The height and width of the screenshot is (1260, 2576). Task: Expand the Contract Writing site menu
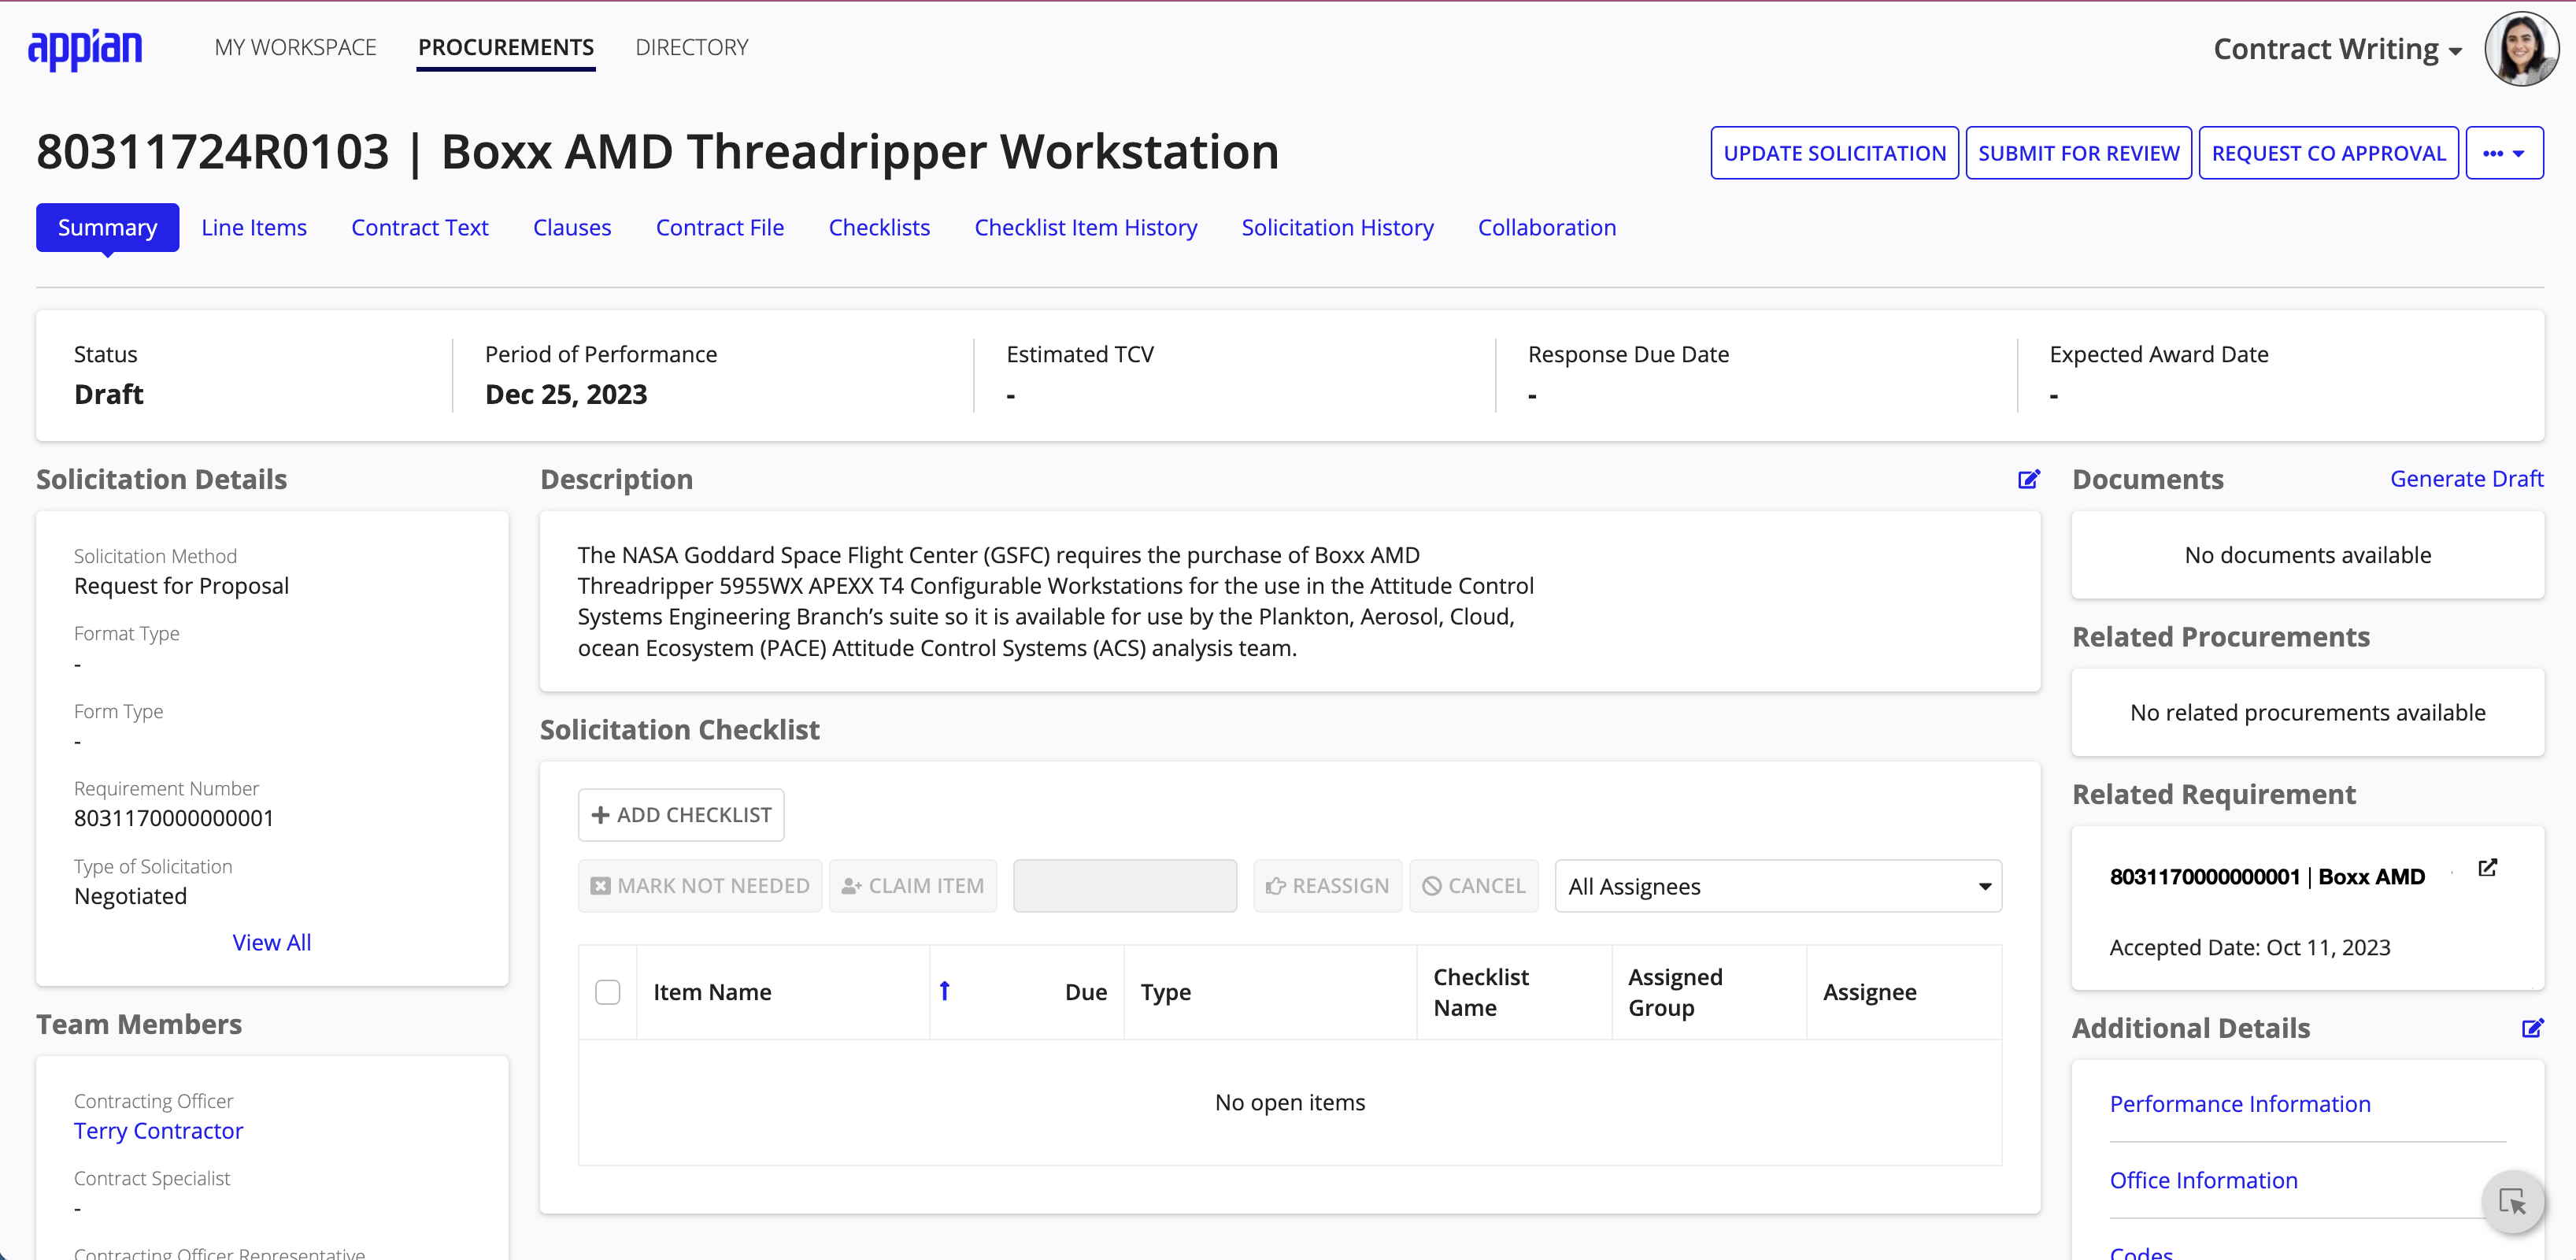tap(2337, 48)
